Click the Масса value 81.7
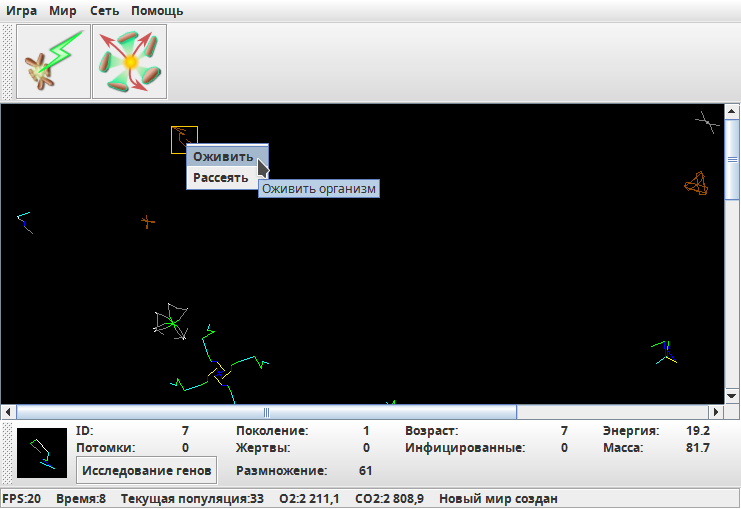741x509 pixels. (x=698, y=447)
